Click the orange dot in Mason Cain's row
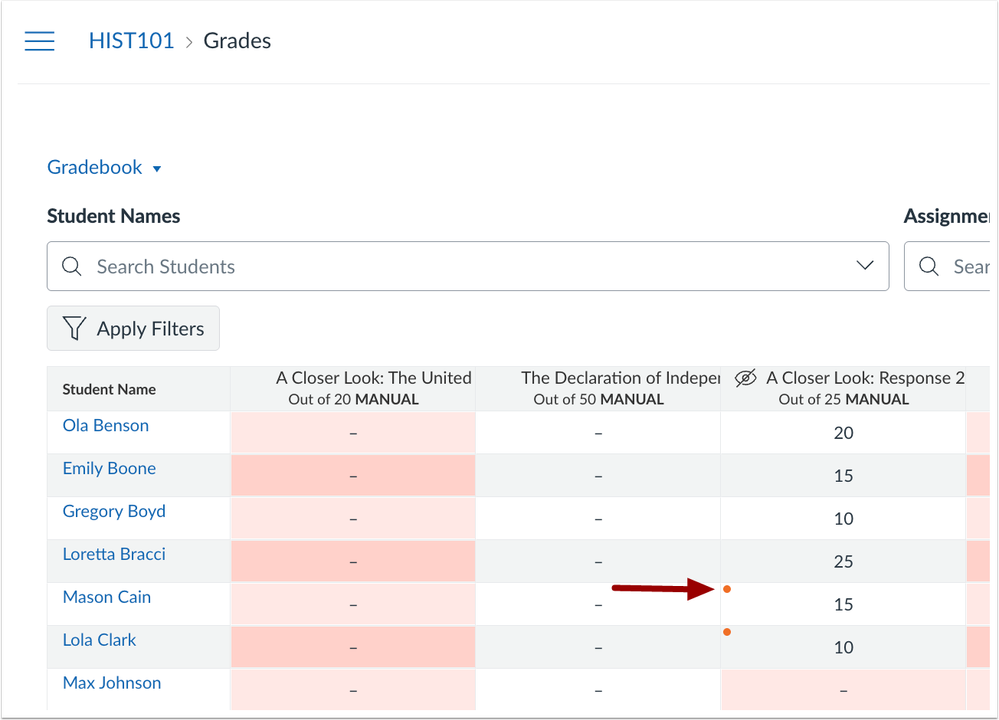The width and height of the screenshot is (999, 720). [727, 589]
